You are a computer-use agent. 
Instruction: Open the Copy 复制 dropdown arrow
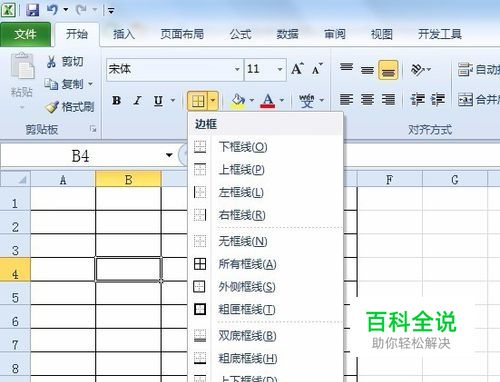tap(90, 84)
